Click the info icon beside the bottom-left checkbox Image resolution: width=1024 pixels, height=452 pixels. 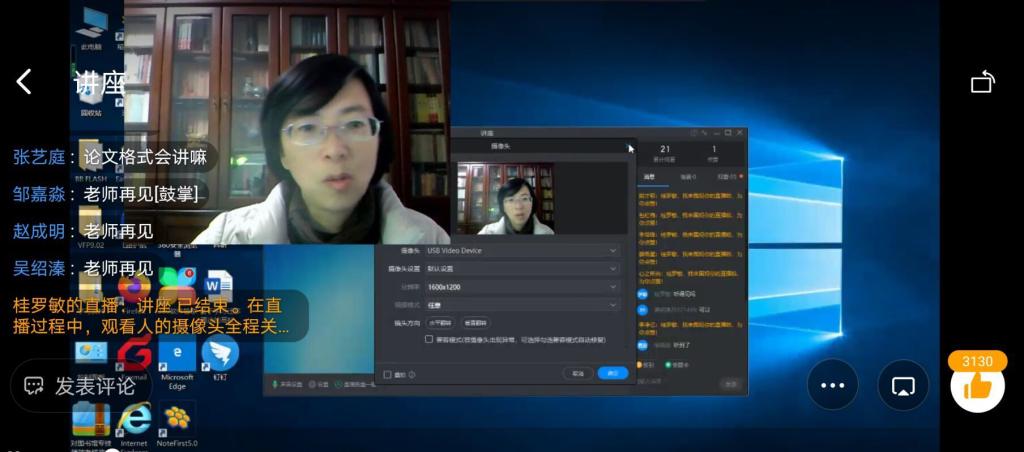[412, 374]
